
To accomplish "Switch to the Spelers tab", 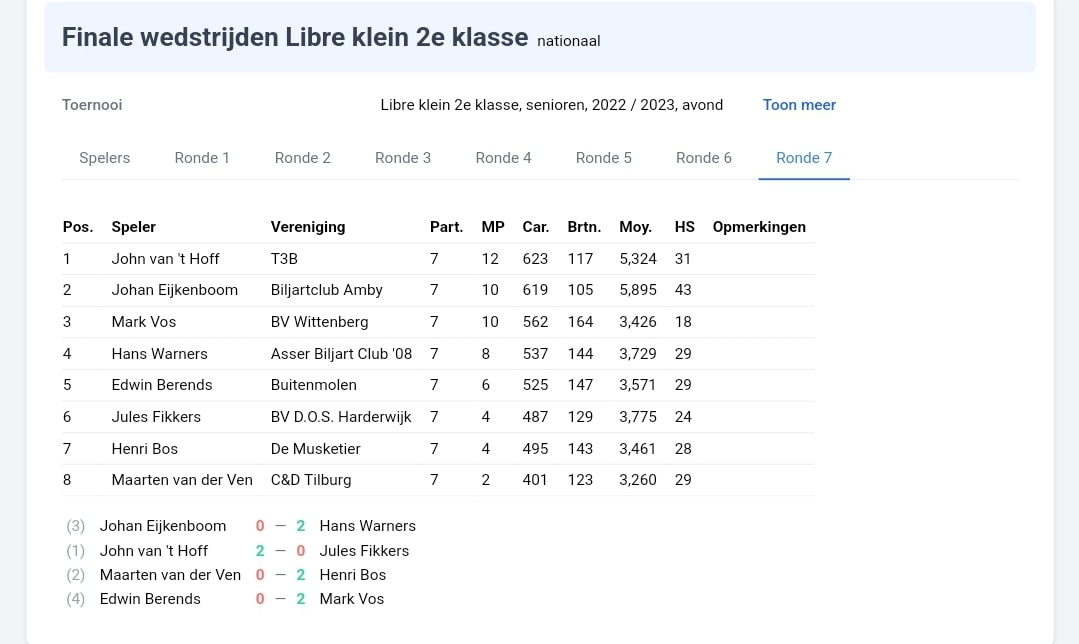I will [x=105, y=158].
